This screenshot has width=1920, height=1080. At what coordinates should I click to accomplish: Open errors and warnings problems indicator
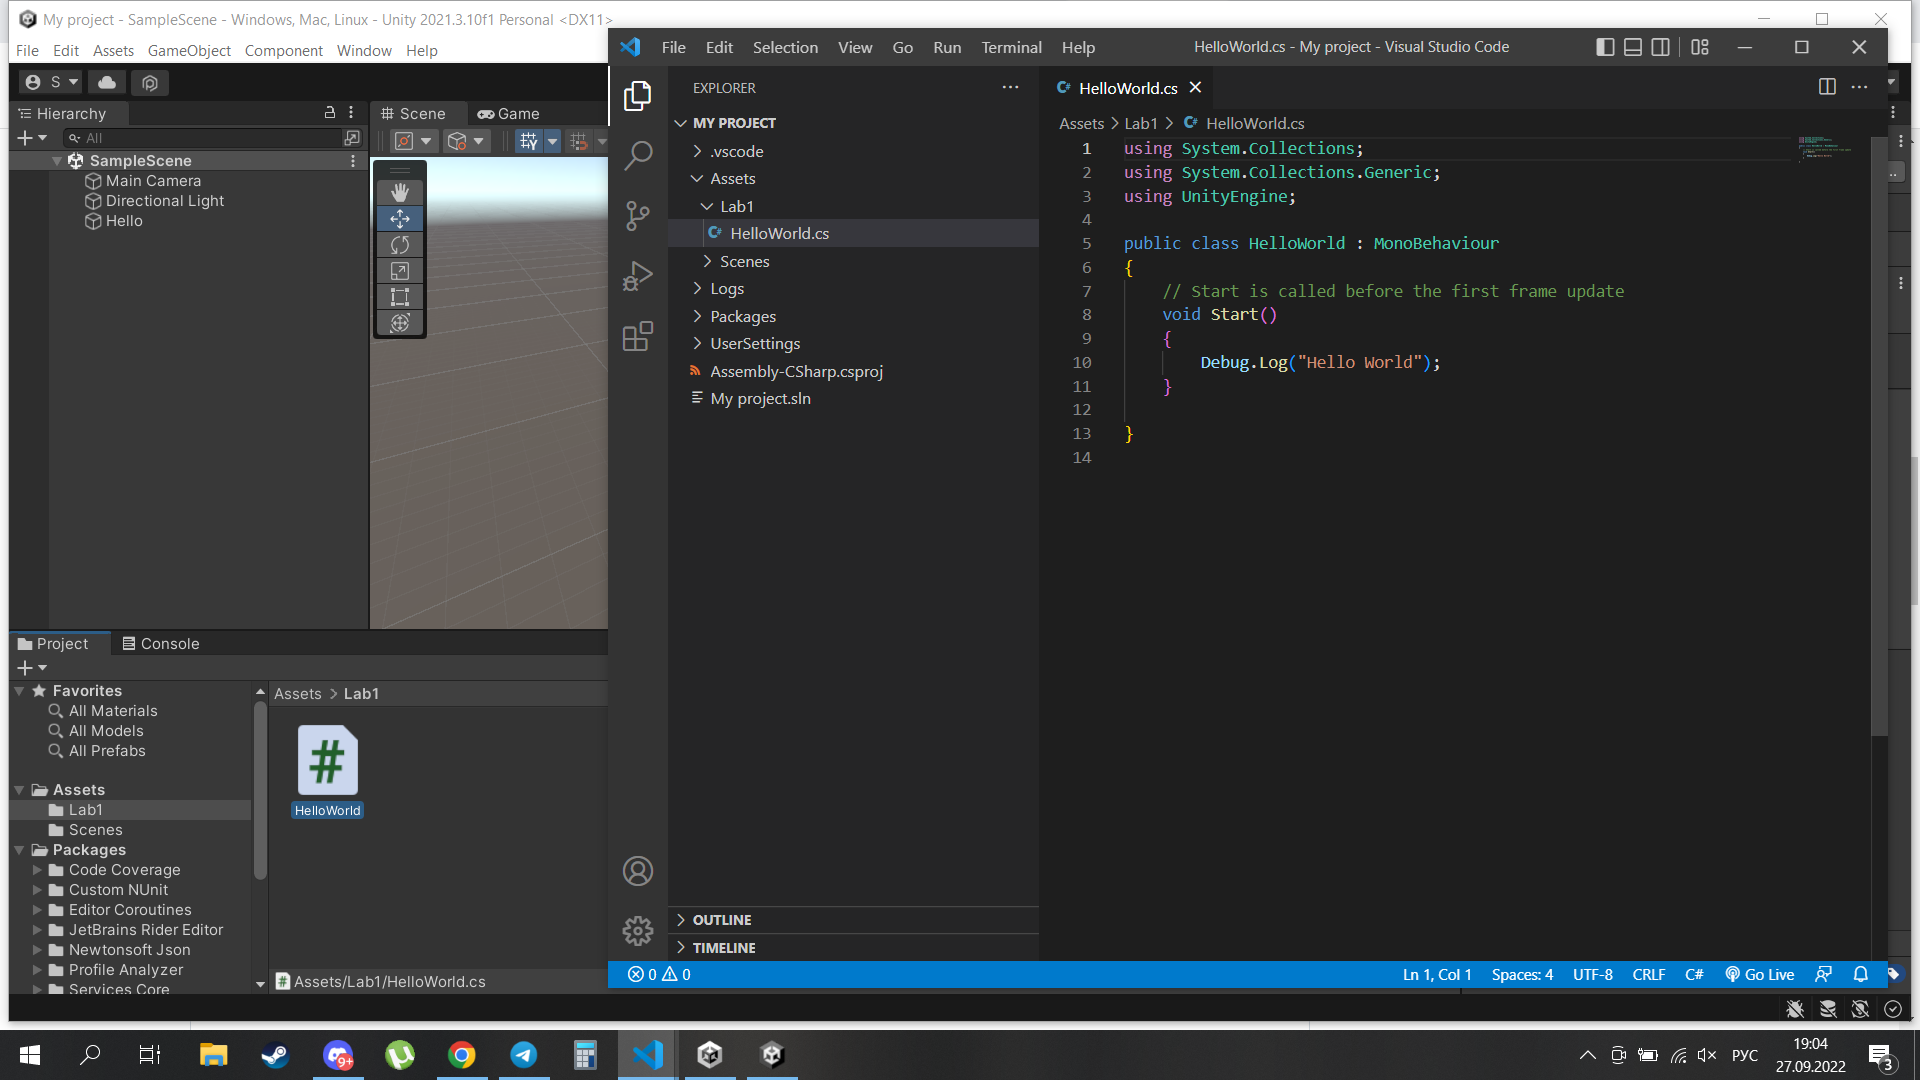tap(659, 975)
